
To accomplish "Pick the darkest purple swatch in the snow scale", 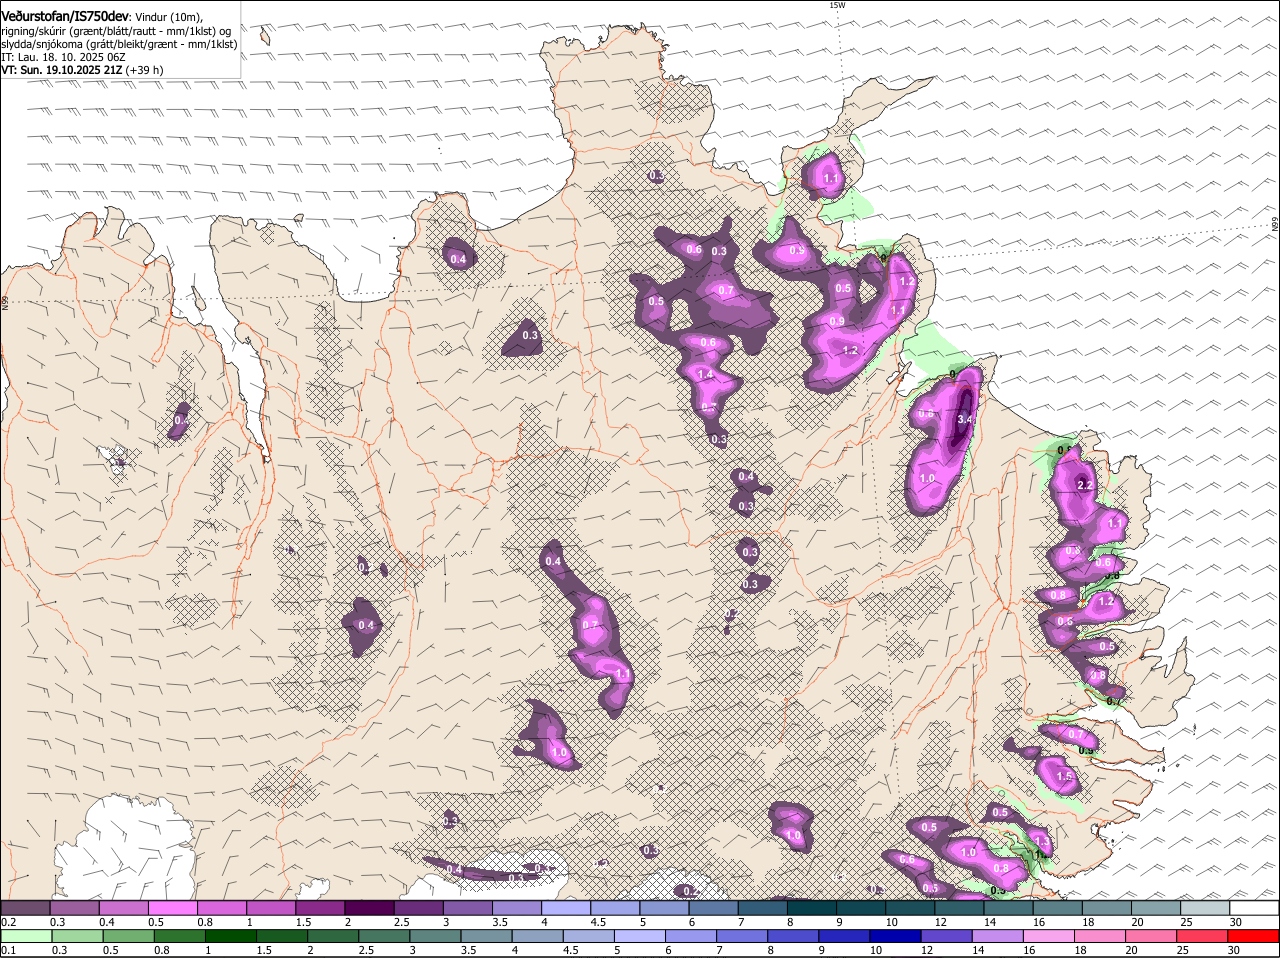I will tap(369, 908).
